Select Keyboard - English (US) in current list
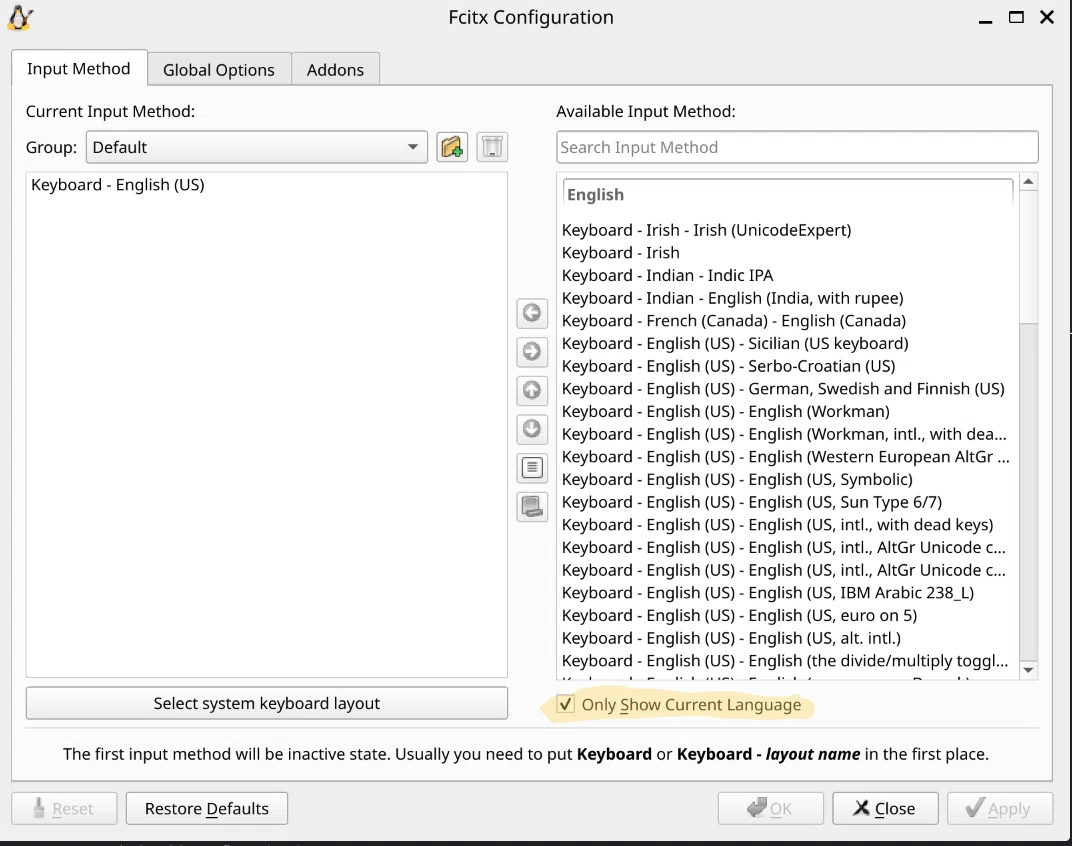This screenshot has height=846, width=1072. click(267, 185)
